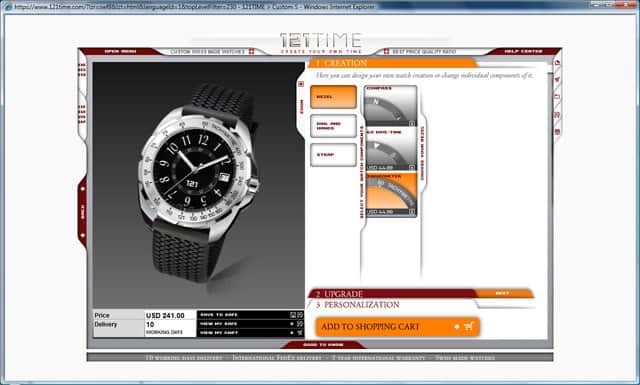Click the upper red dots group on left sidebar
This screenshot has width=640, height=385.
click(82, 70)
